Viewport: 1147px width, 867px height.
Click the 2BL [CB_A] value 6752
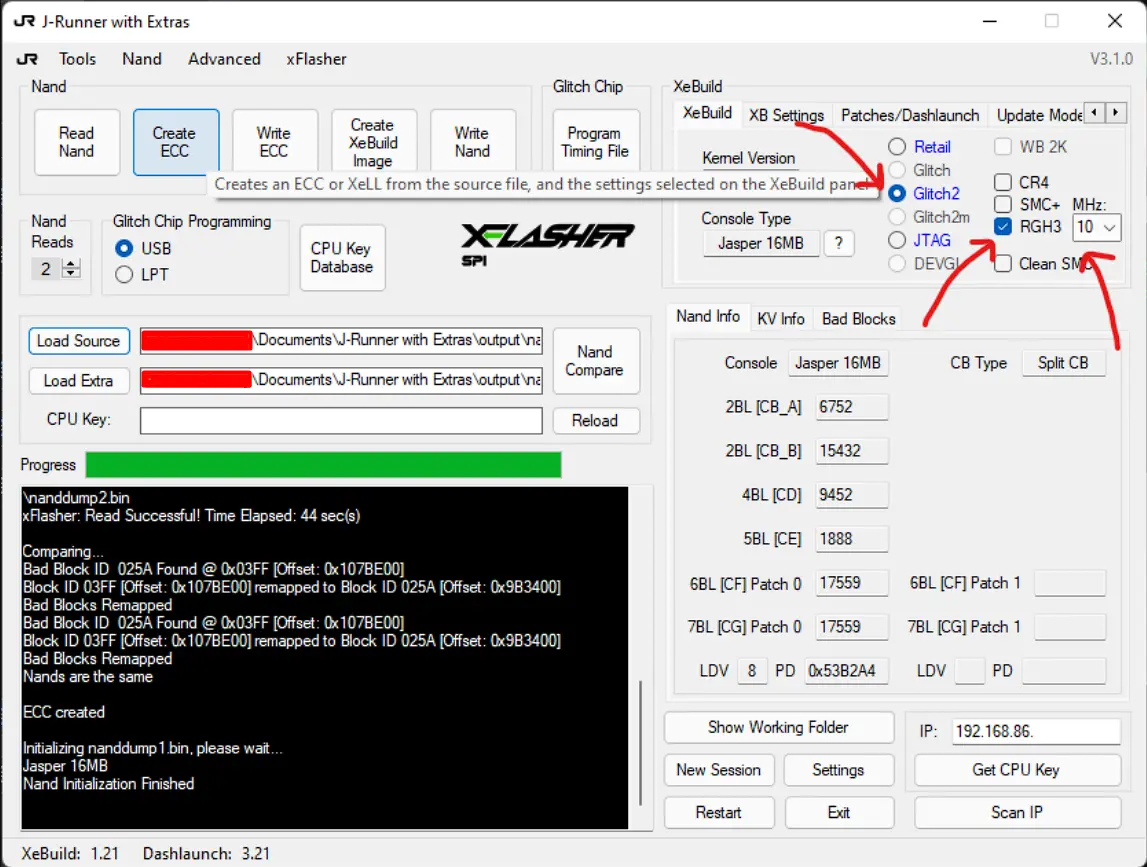point(851,407)
